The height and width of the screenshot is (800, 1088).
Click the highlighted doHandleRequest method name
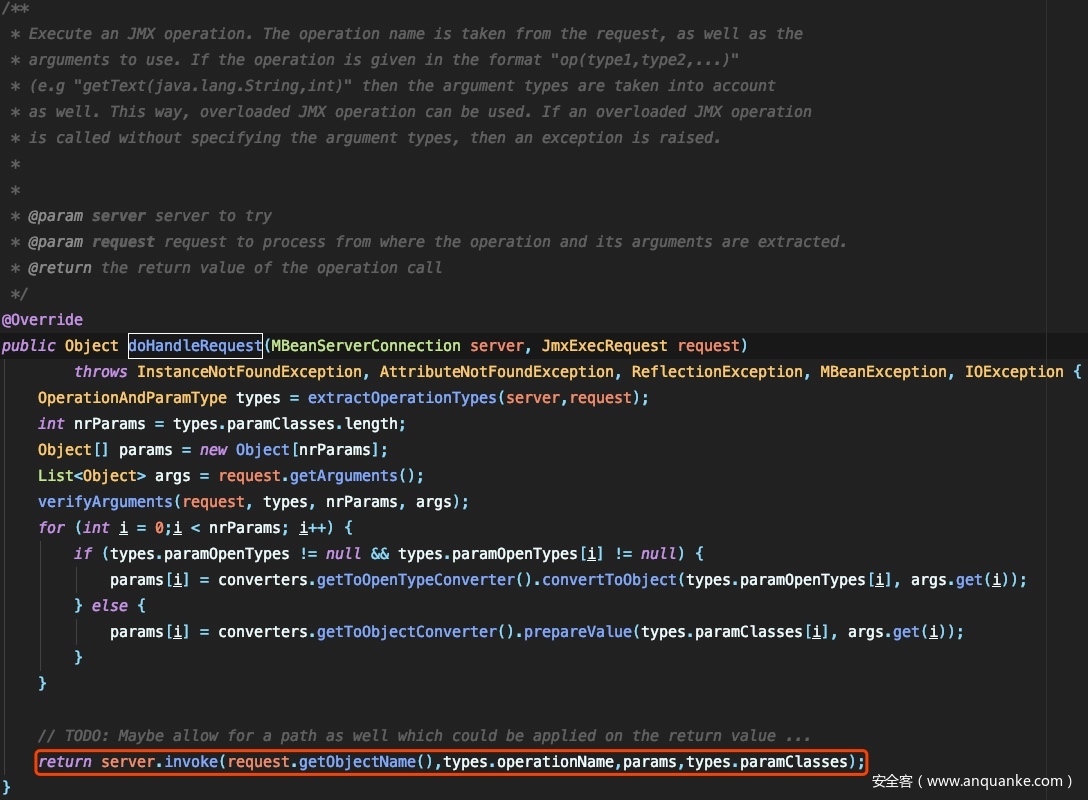pyautogui.click(x=195, y=346)
